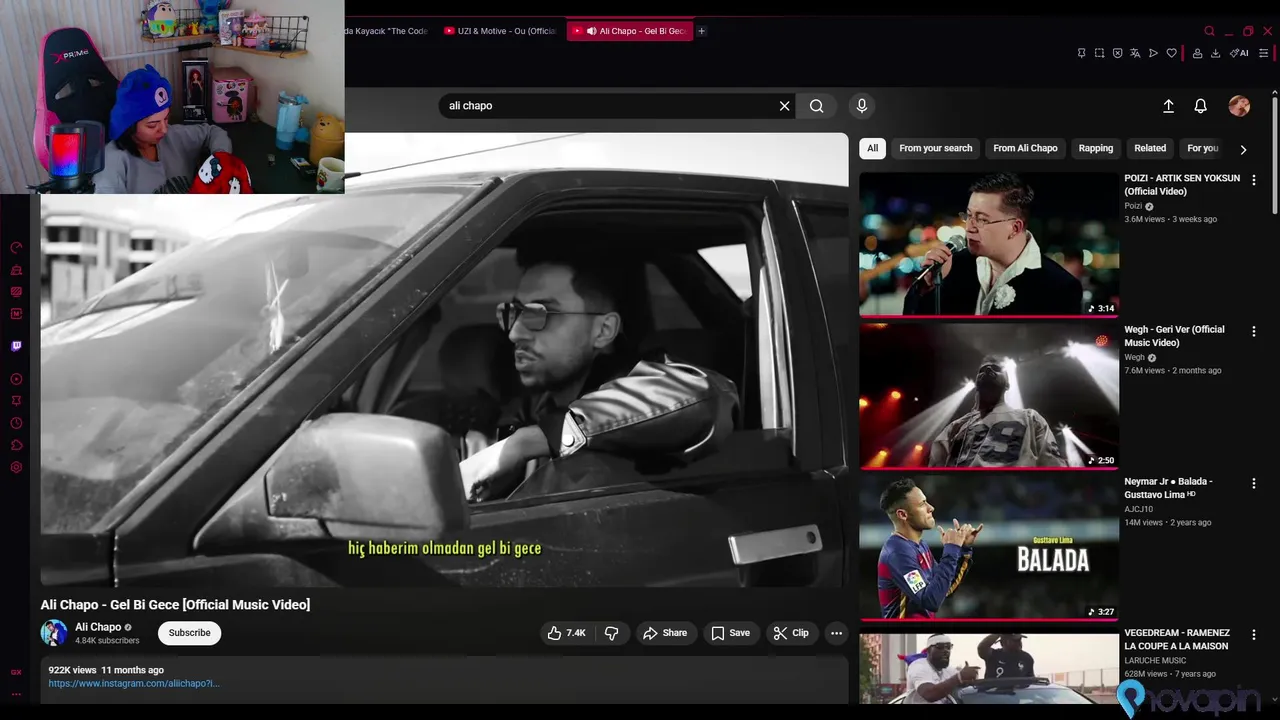This screenshot has height=720, width=1280.
Task: Open Ali Chapo channel name link
Action: 98,627
